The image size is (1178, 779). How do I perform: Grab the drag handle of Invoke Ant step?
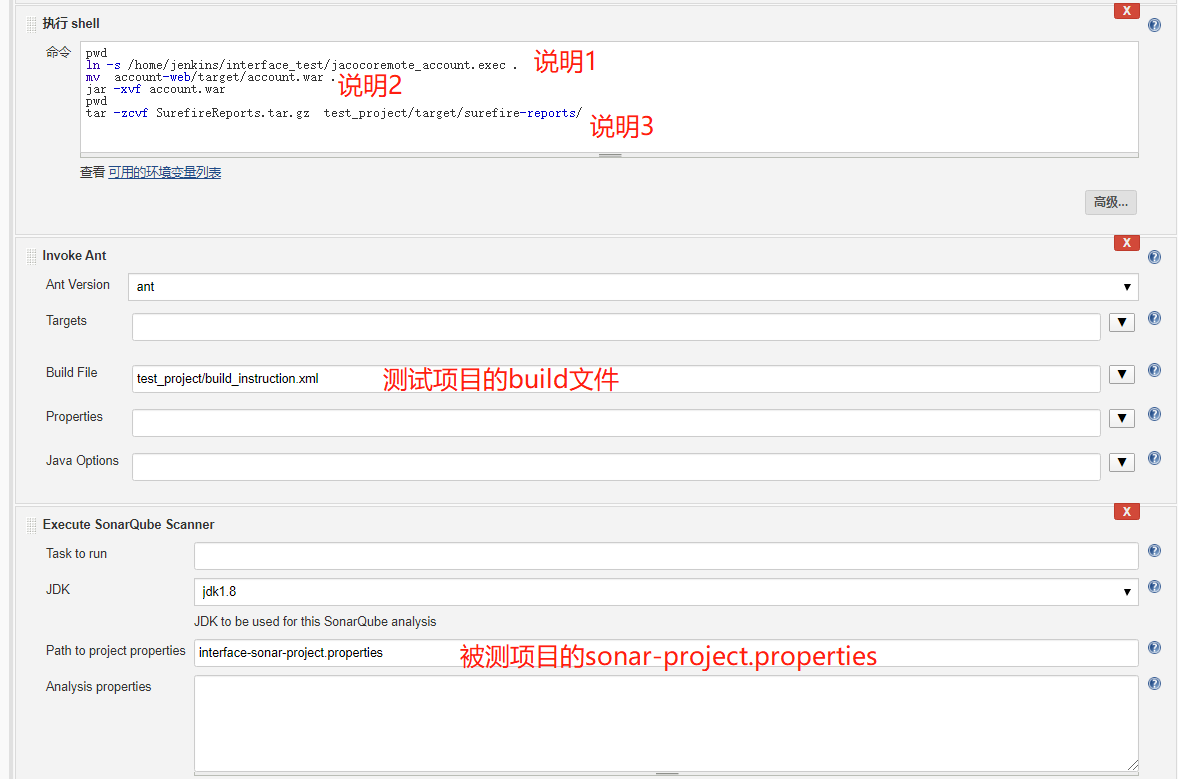coord(30,255)
